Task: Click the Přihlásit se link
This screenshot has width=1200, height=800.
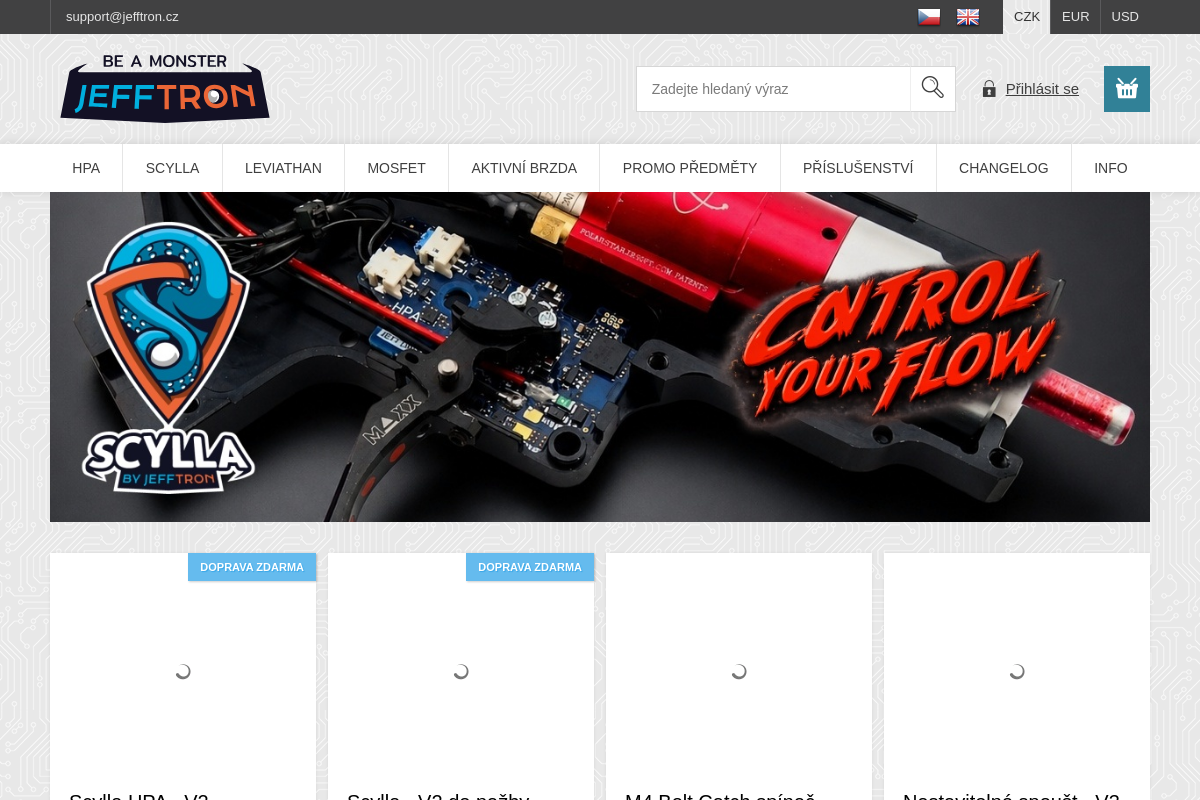Action: click(1042, 89)
